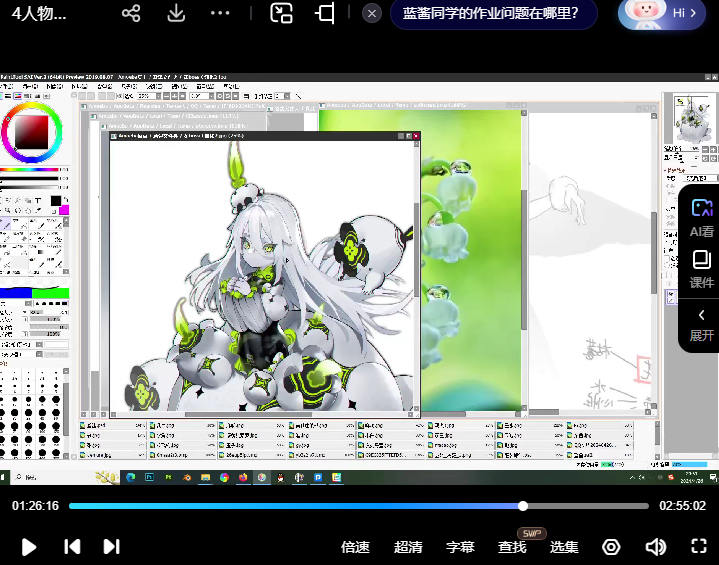Screen dimensions: 719x565
Task: Skip to the previous video
Action: 72,546
